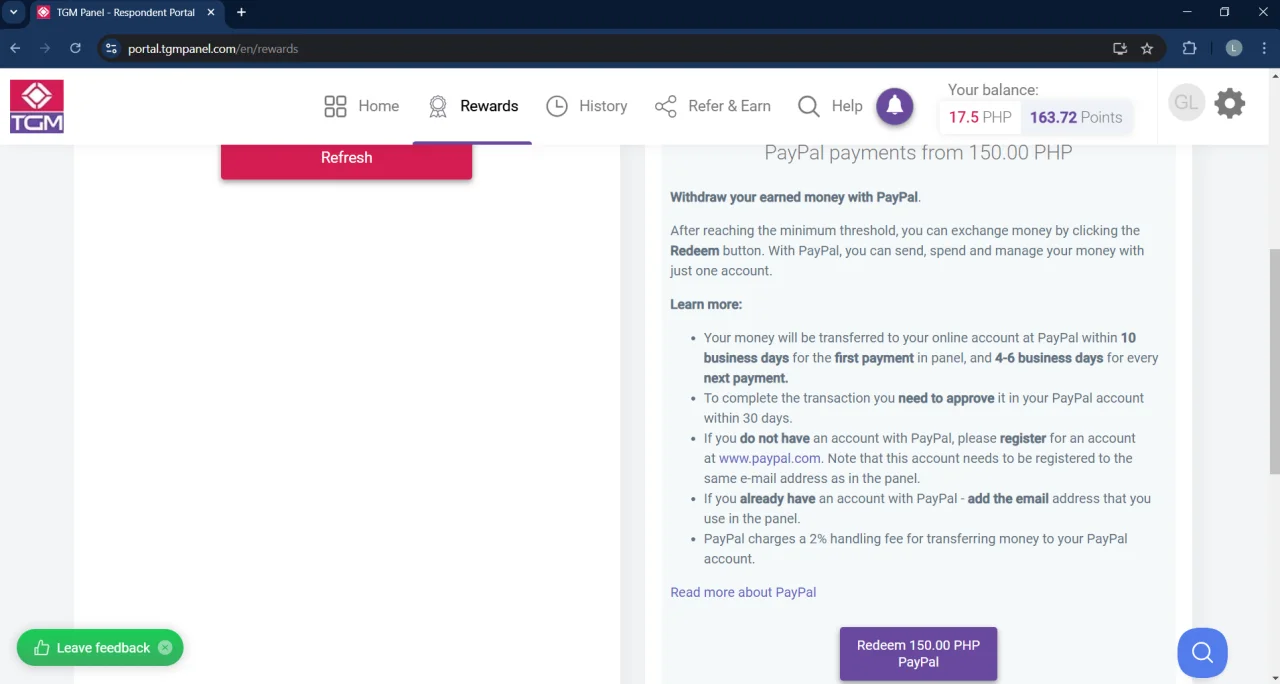Open Refer & Earn menu item
The width and height of the screenshot is (1280, 684).
click(712, 106)
